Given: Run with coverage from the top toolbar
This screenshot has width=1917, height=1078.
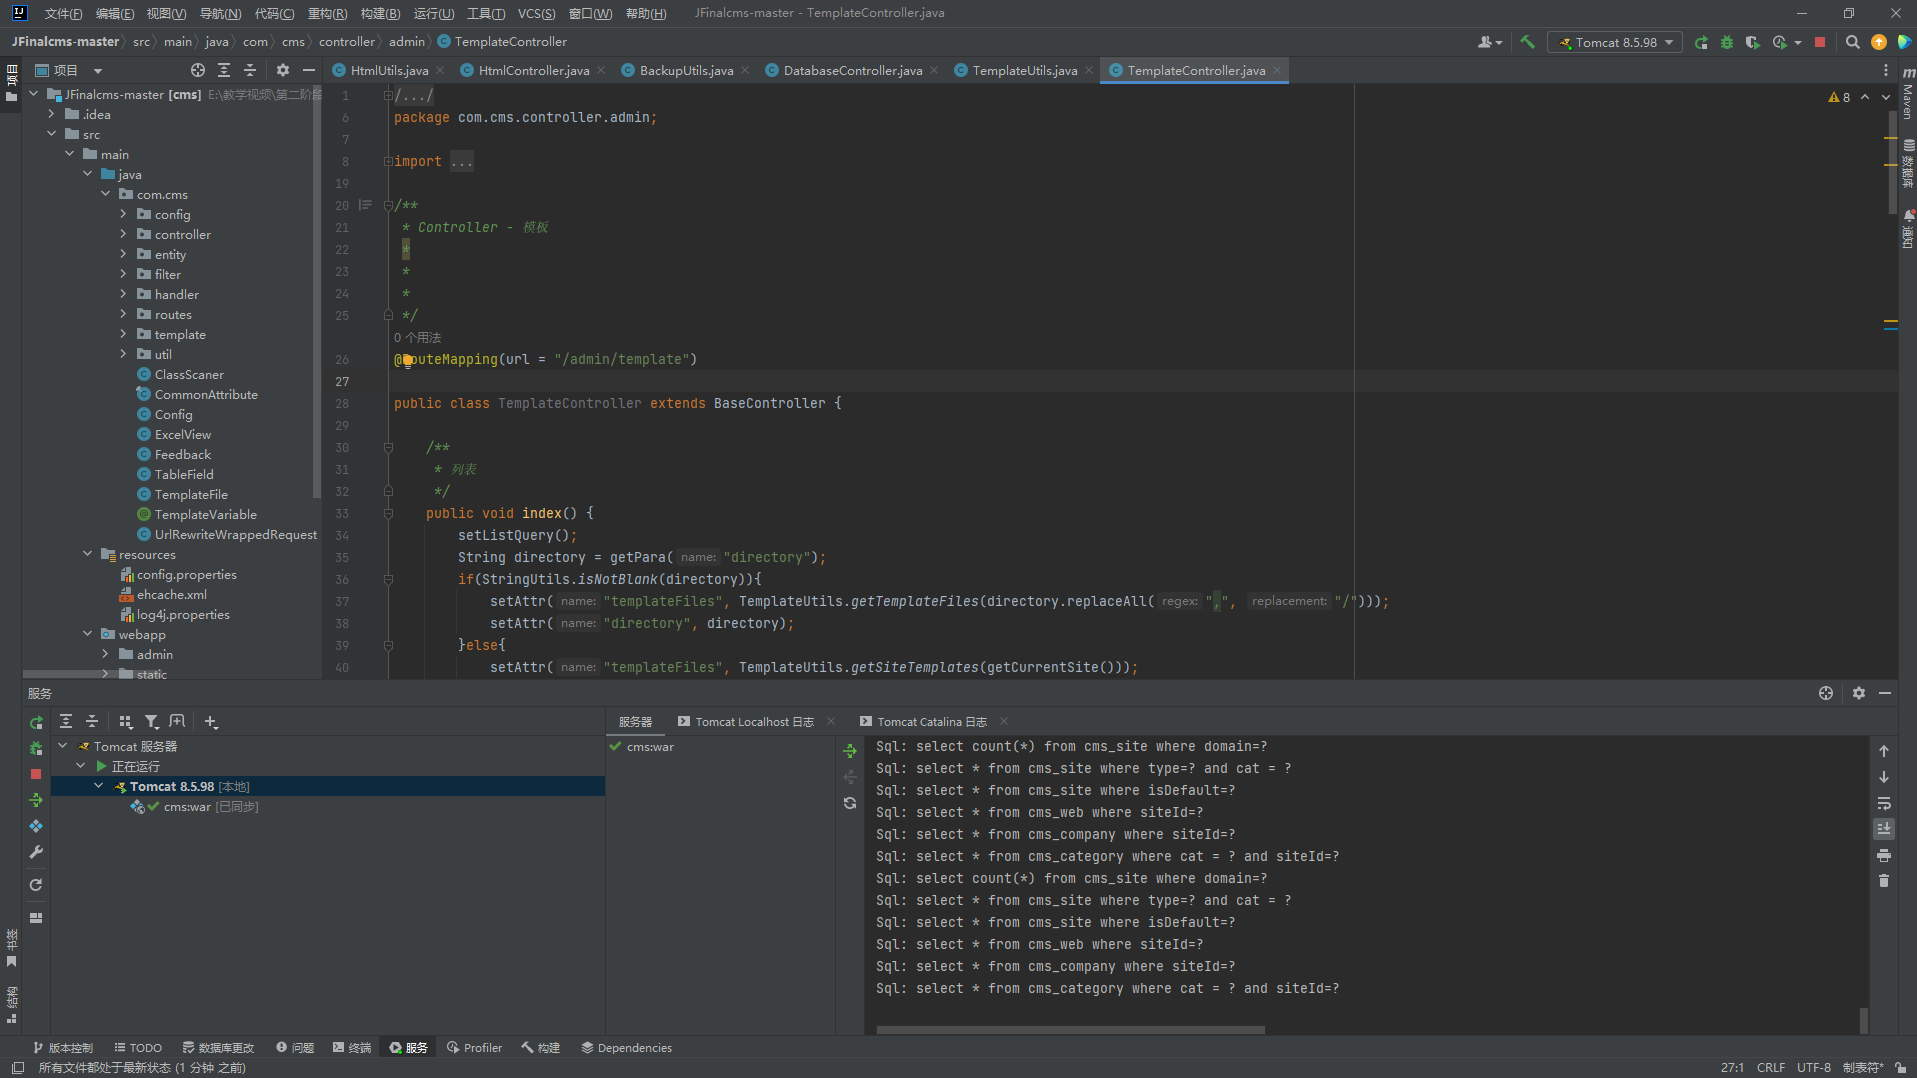Looking at the screenshot, I should [x=1753, y=42].
